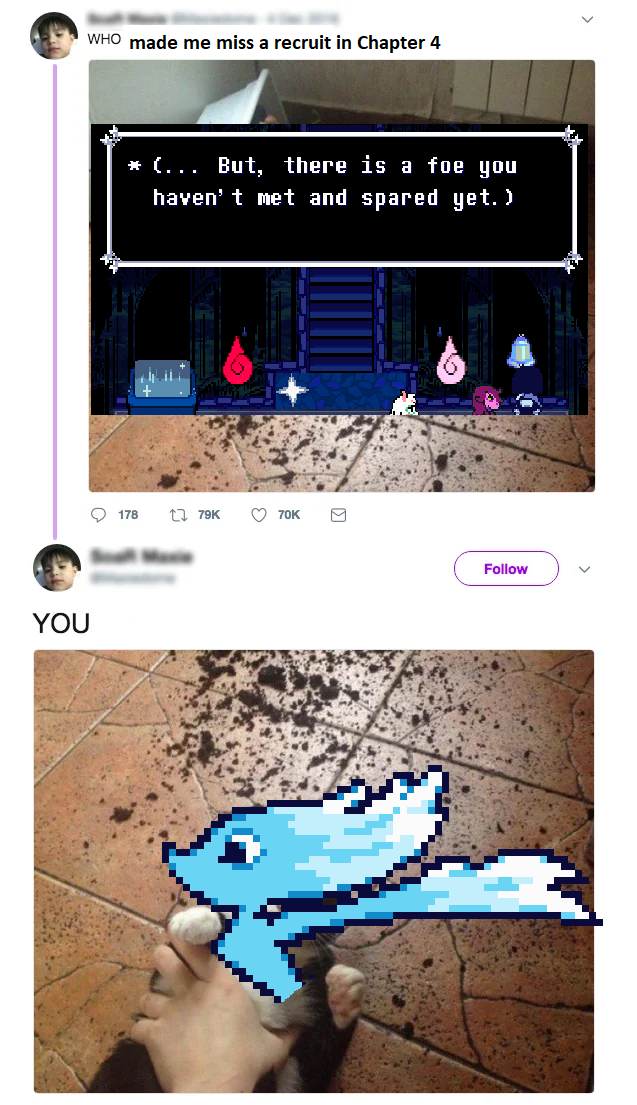Image resolution: width=637 pixels, height=1105 pixels.
Task: Click the reply speech bubble icon
Action: coord(98,515)
